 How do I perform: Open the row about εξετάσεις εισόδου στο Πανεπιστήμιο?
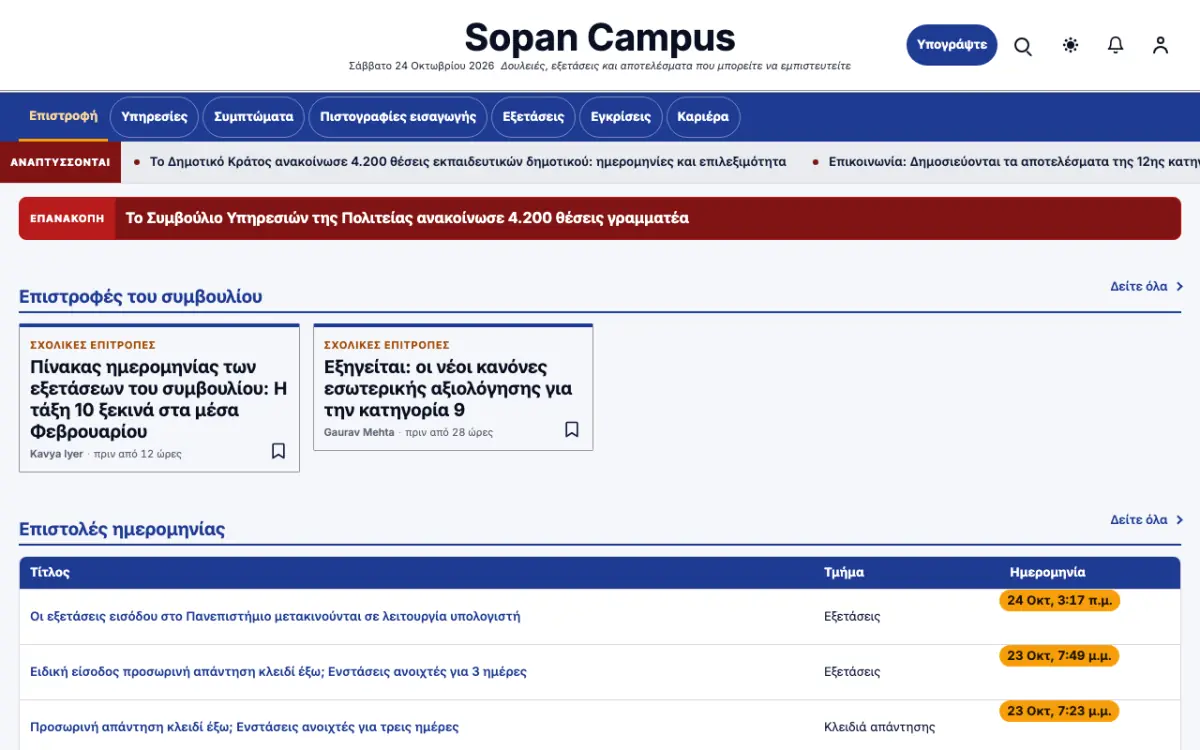[x=275, y=616]
